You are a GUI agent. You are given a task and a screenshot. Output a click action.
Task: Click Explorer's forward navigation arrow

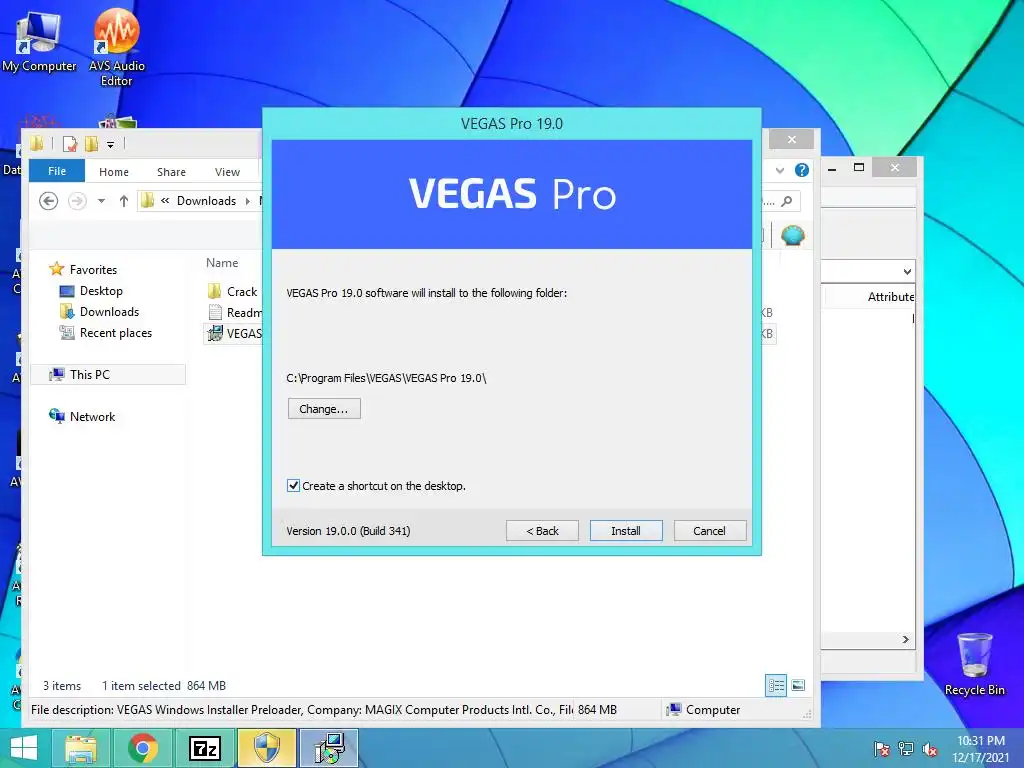coord(77,200)
